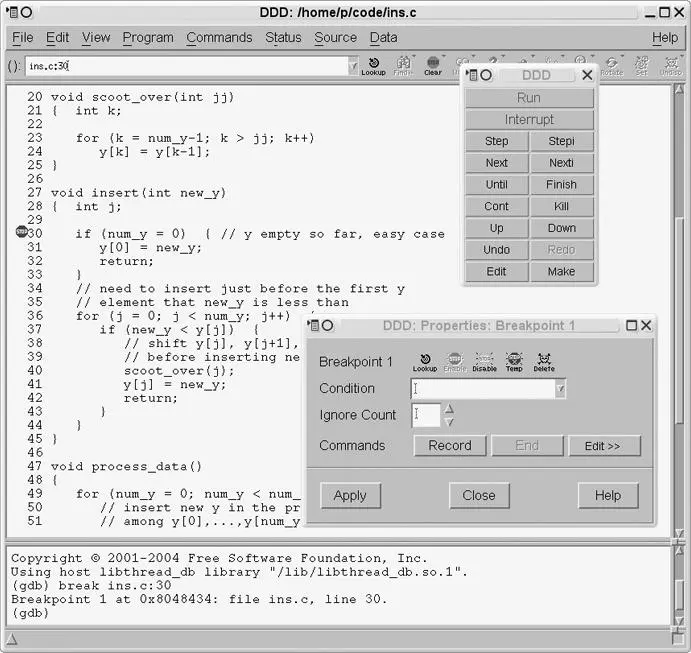
Task: Open the Program menu
Action: [147, 37]
